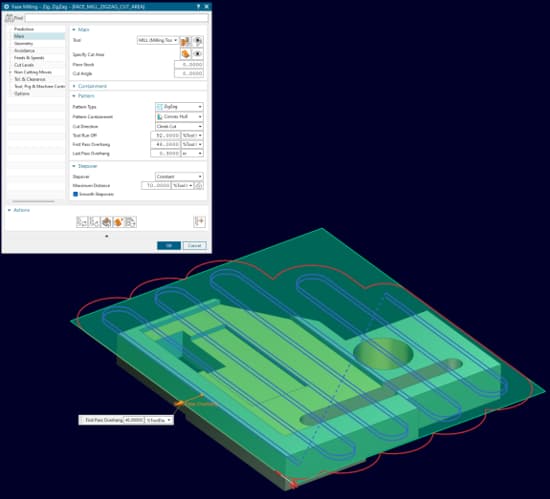Select Feeds & Speeds in navigation list
550x499 pixels.
coord(29,58)
